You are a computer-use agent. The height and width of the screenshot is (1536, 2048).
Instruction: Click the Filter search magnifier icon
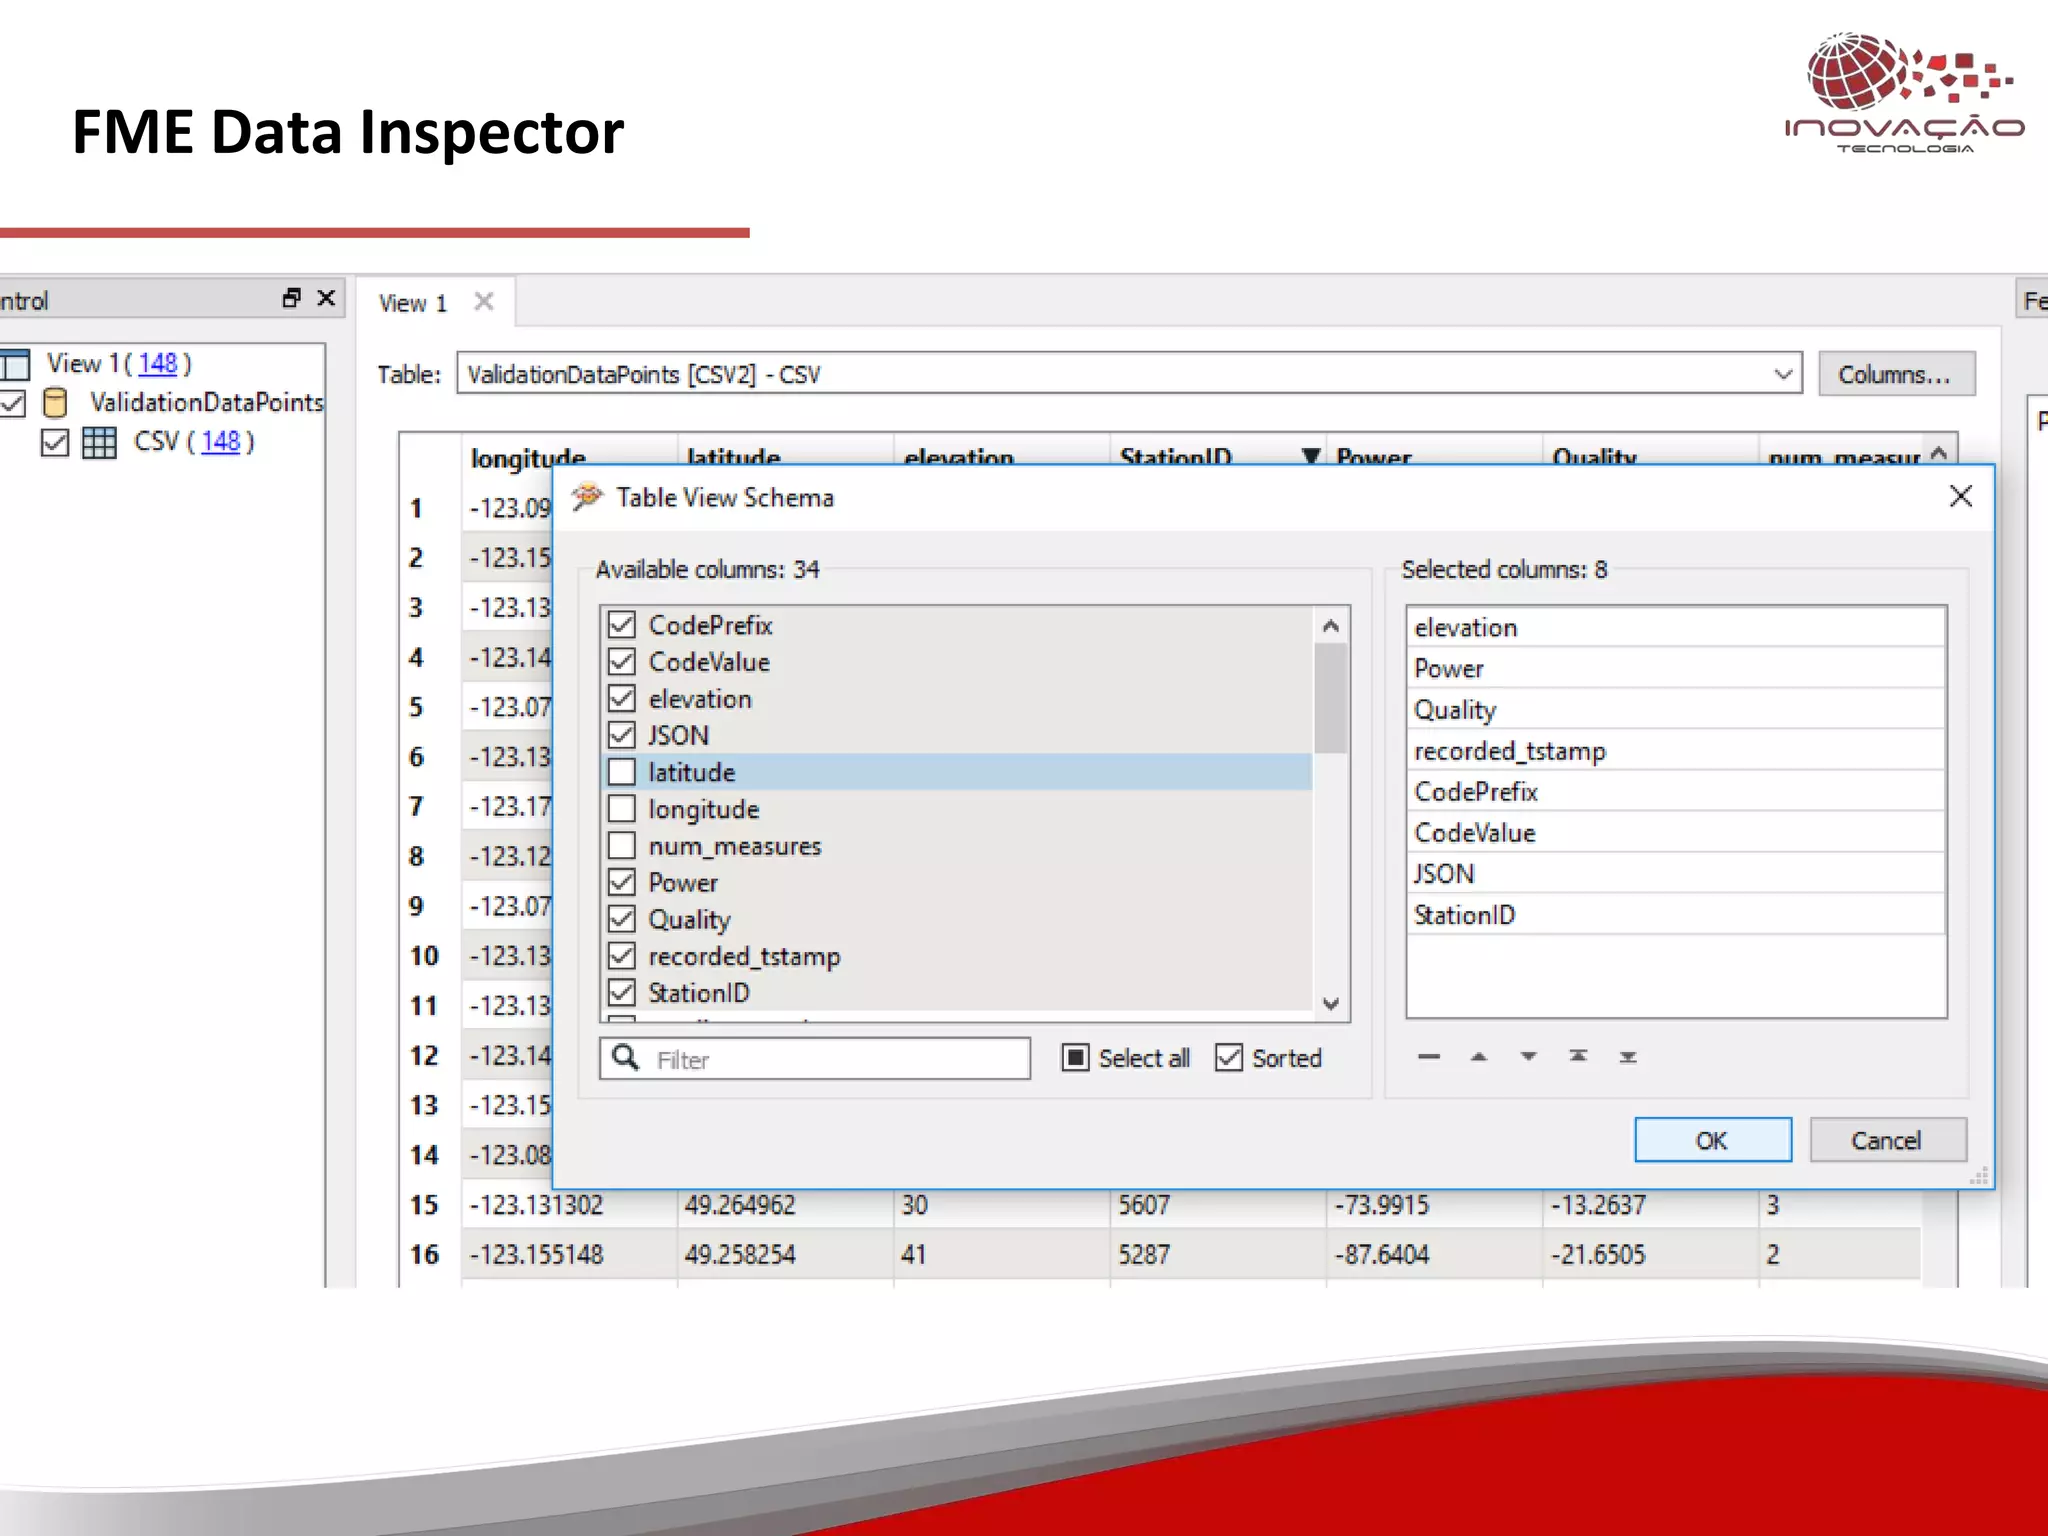click(x=626, y=1057)
